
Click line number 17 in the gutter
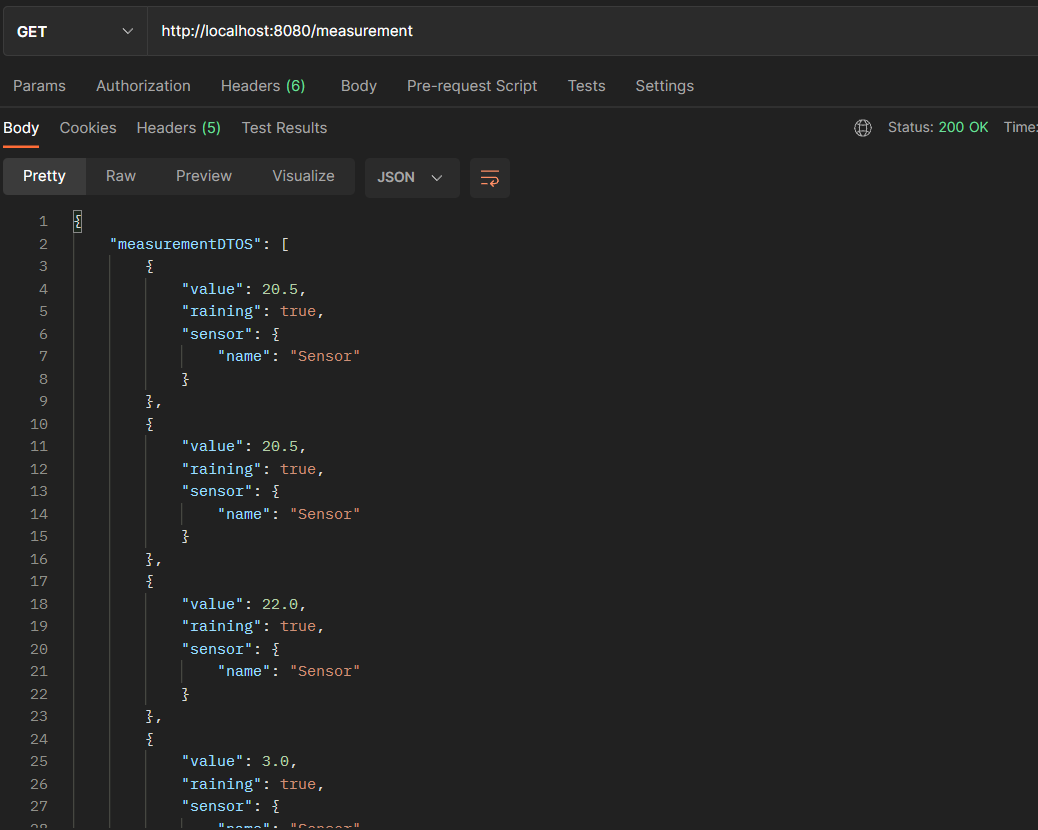[39, 581]
